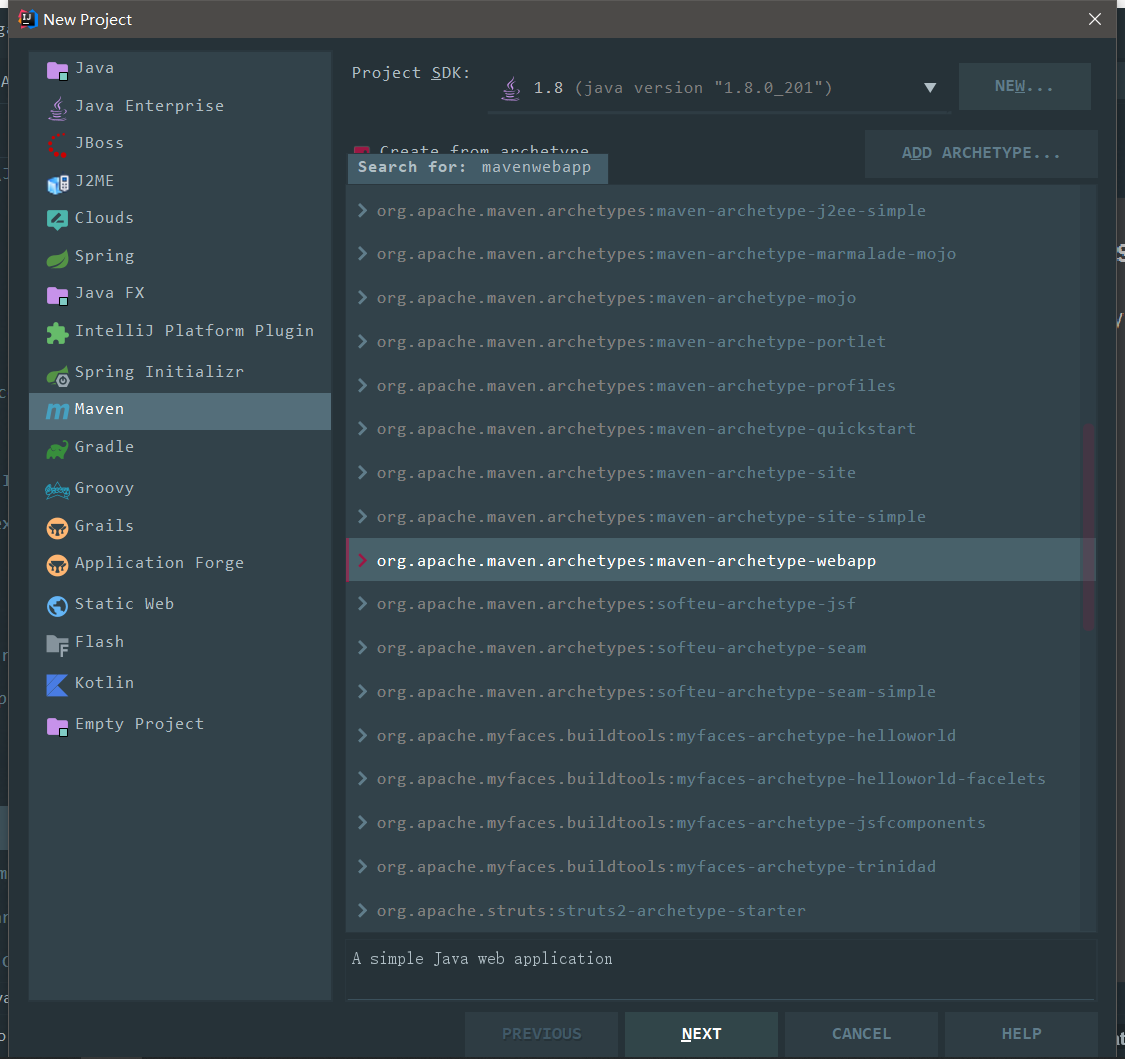Viewport: 1125px width, 1059px height.
Task: Select Gradle in the project list
Action: click(179, 447)
